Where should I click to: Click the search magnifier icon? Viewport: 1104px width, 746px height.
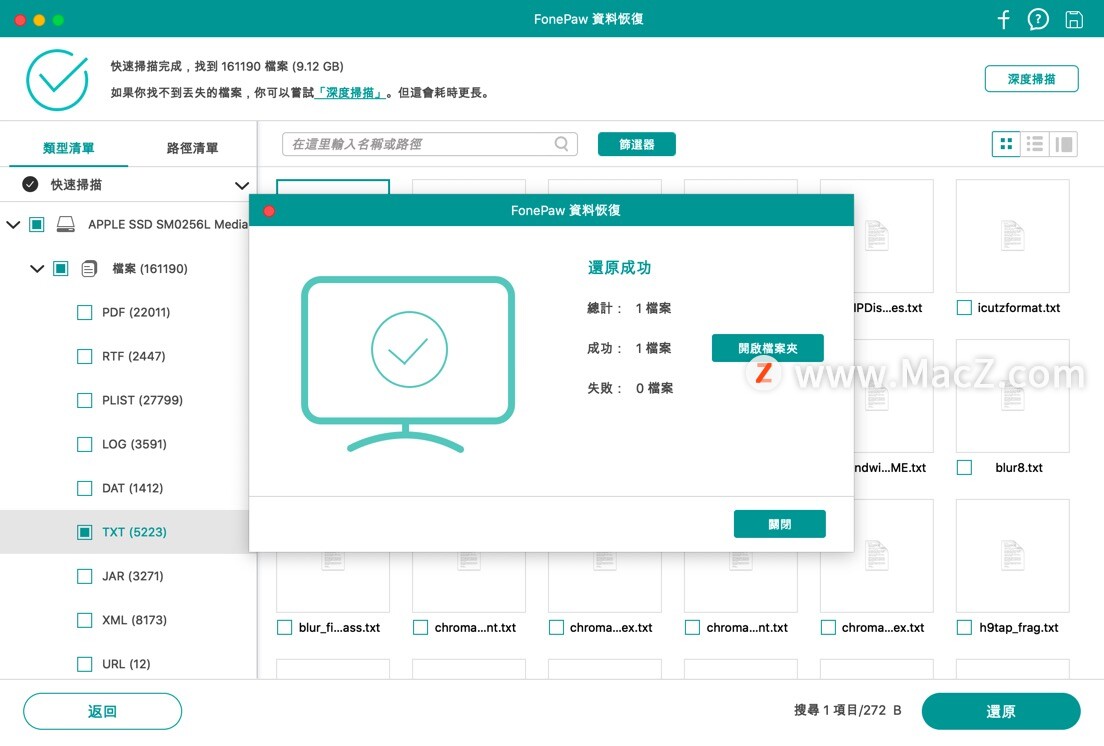561,144
